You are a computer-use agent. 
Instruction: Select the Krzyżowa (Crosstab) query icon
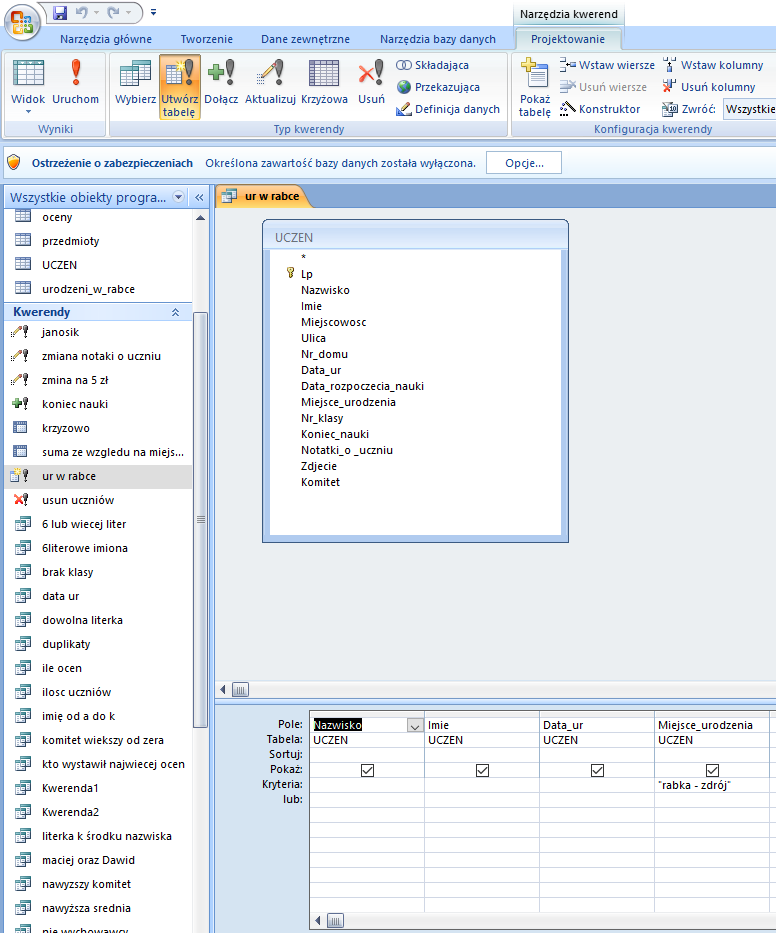324,83
